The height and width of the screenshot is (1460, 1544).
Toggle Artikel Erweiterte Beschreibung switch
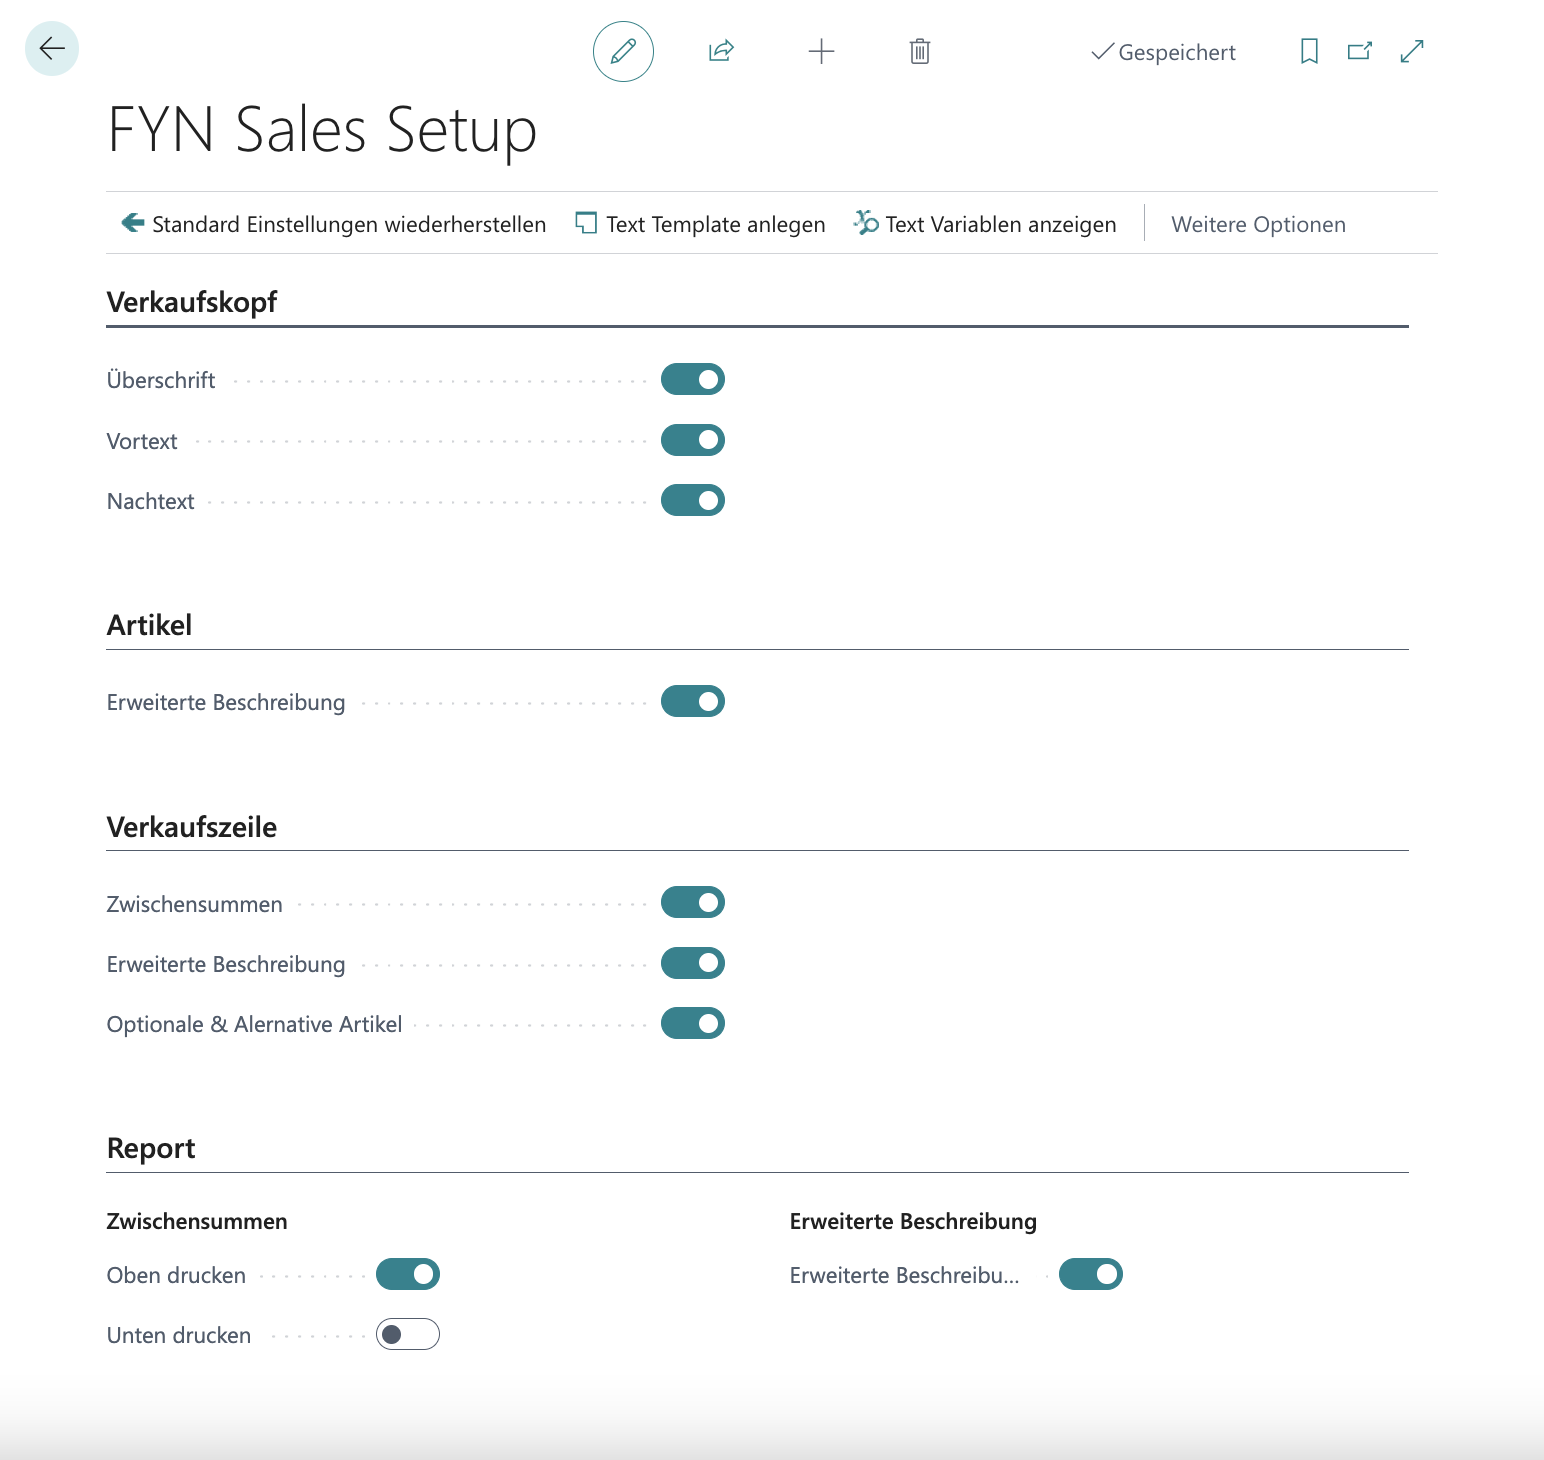[x=693, y=701]
